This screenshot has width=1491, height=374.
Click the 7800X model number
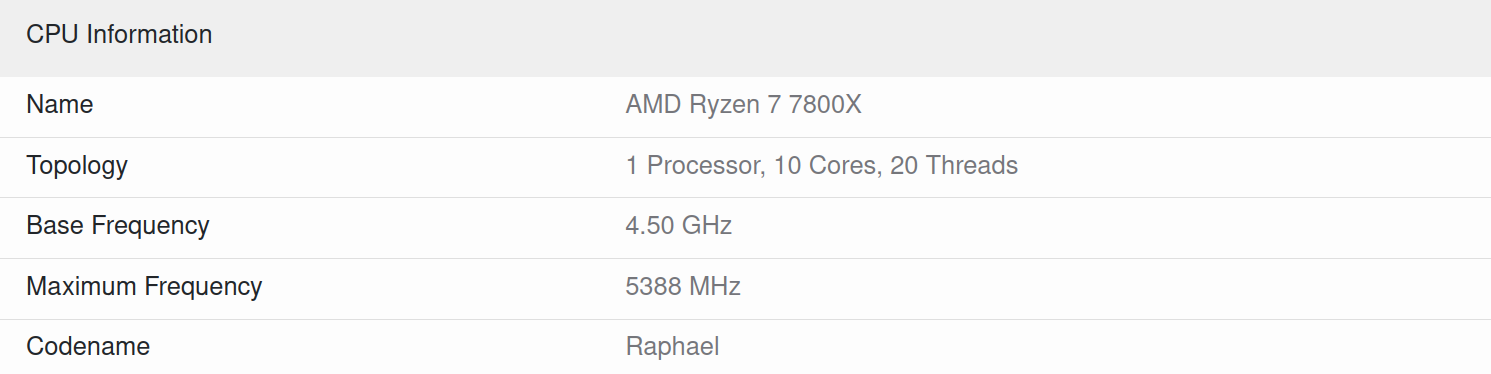825,104
